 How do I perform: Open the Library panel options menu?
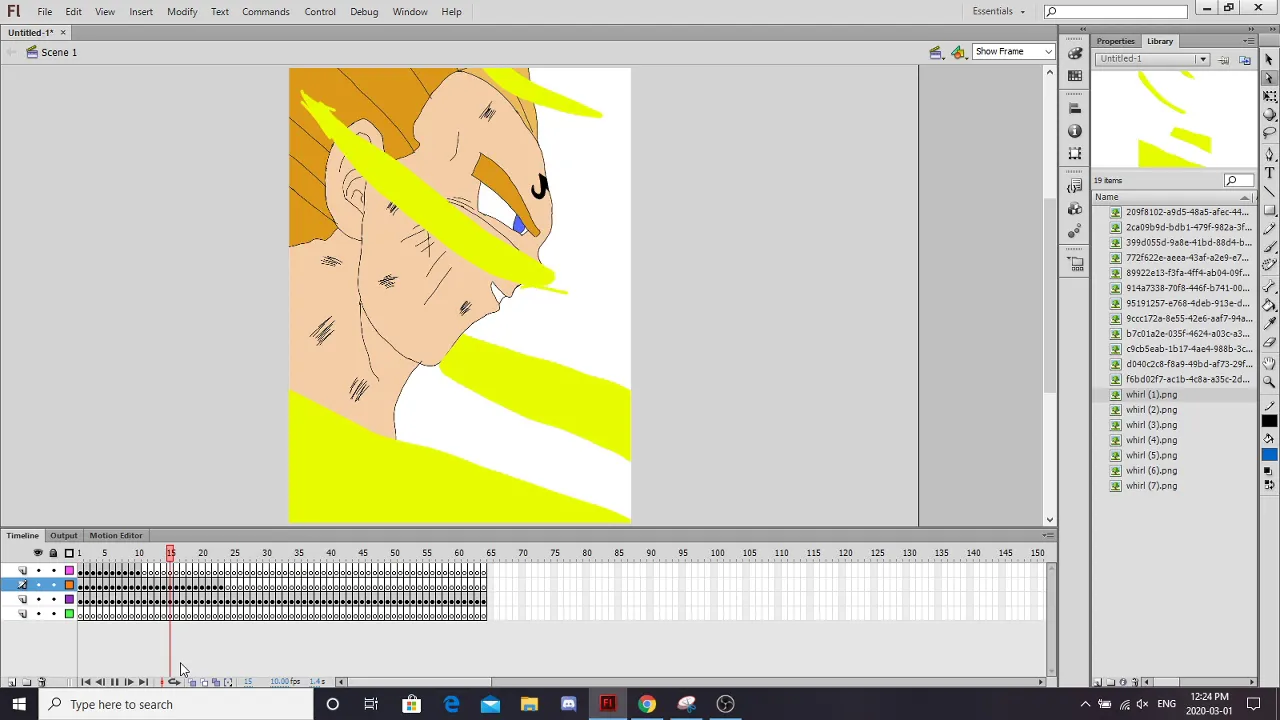[1248, 41]
